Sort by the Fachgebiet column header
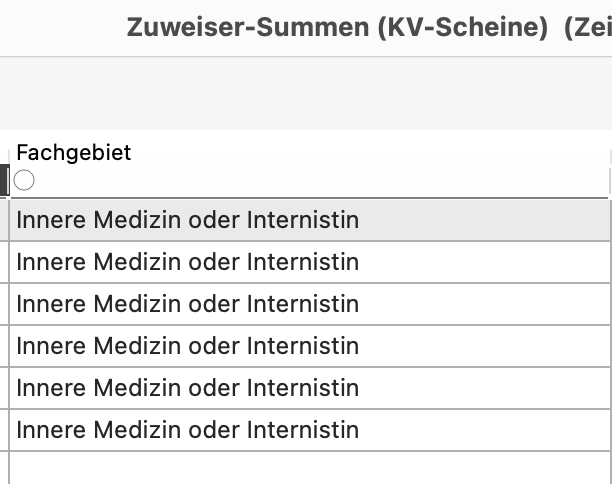 coord(74,153)
